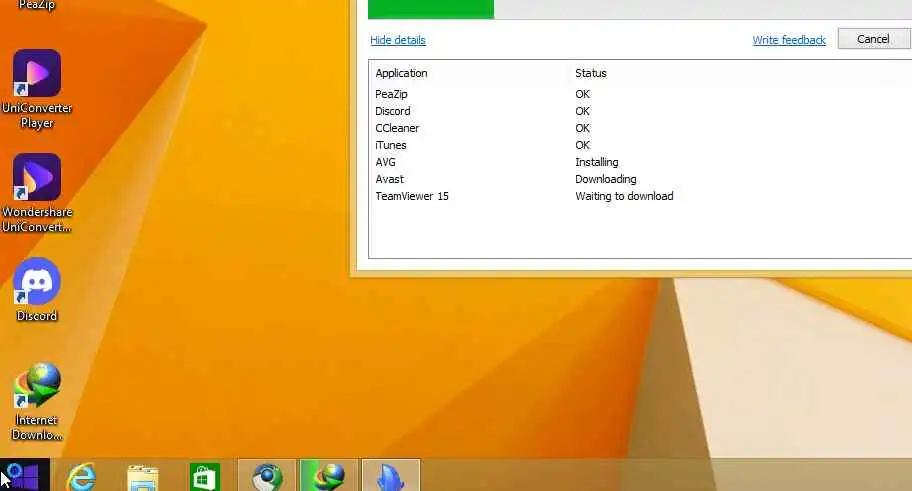Launch Internet Explorer from the taskbar
912x491 pixels.
(81, 476)
